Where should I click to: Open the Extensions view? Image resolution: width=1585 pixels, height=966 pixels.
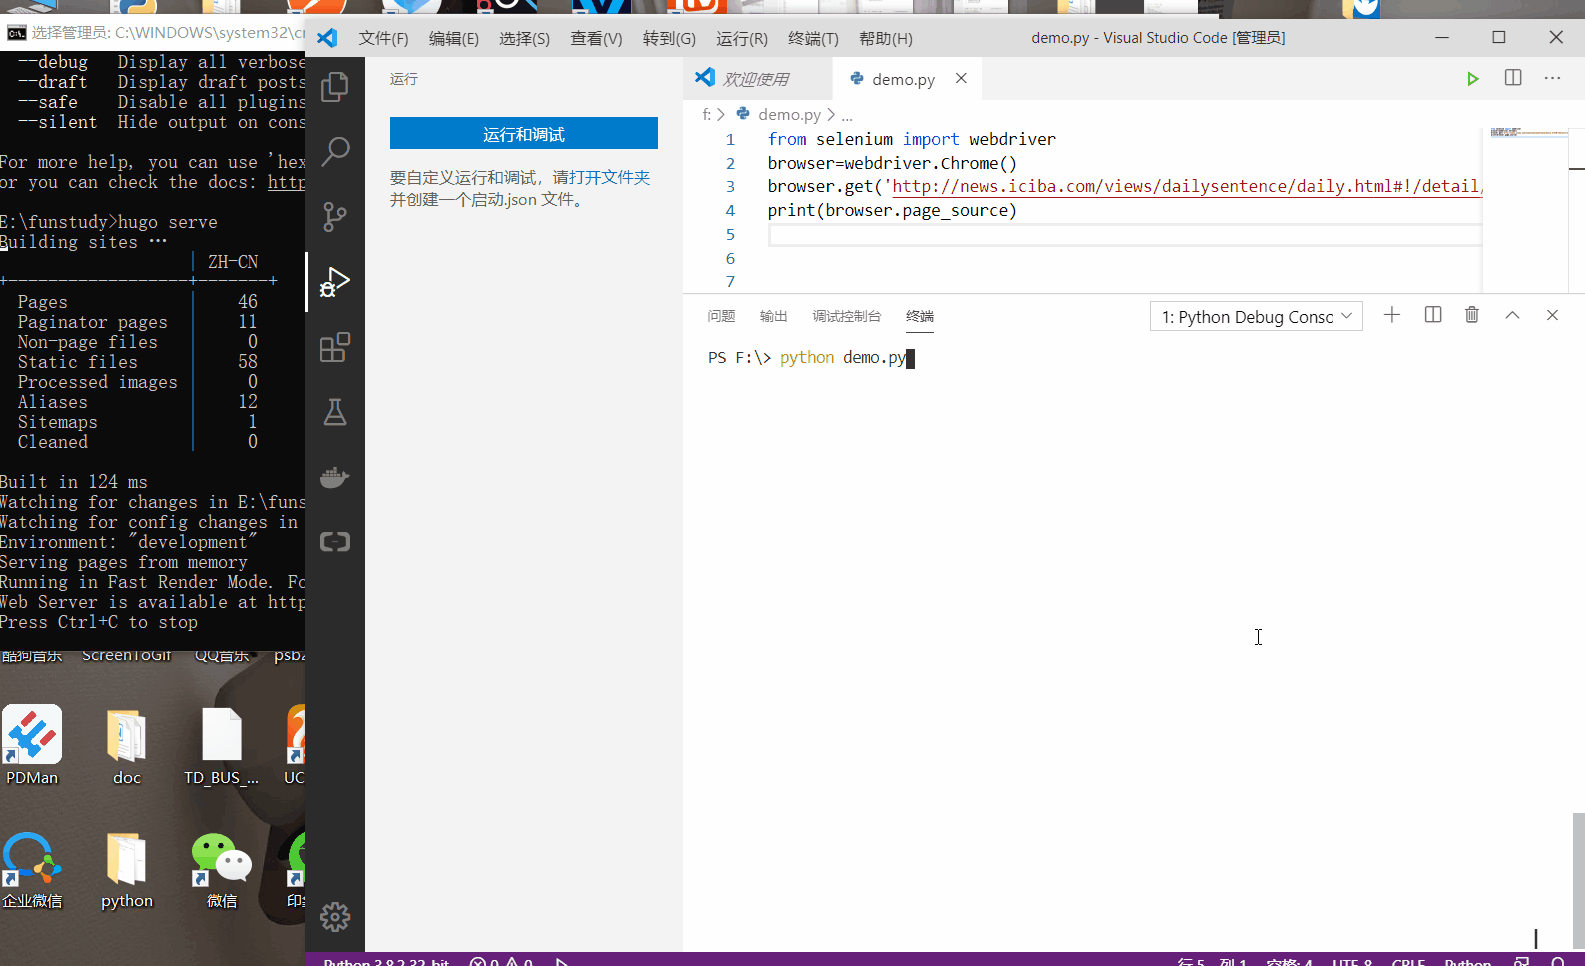tap(335, 347)
